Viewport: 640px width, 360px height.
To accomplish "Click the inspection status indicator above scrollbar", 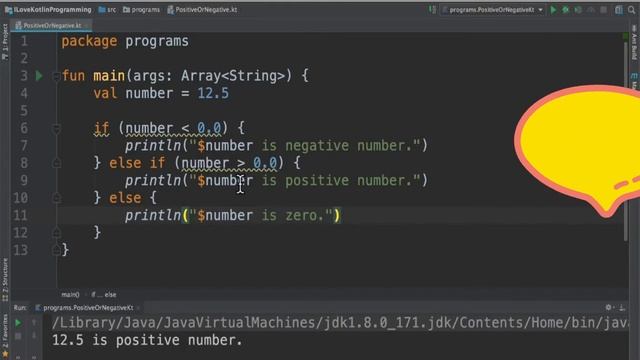I will (626, 36).
